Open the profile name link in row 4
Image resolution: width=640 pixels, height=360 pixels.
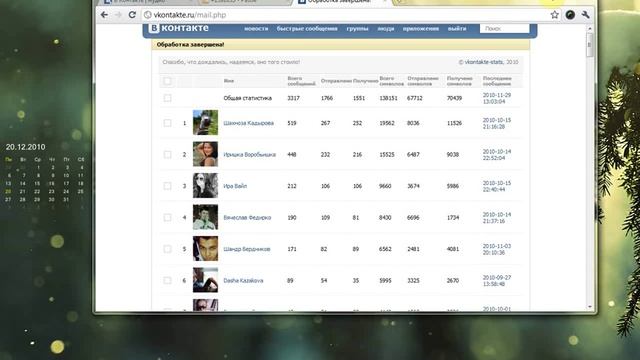pos(247,218)
